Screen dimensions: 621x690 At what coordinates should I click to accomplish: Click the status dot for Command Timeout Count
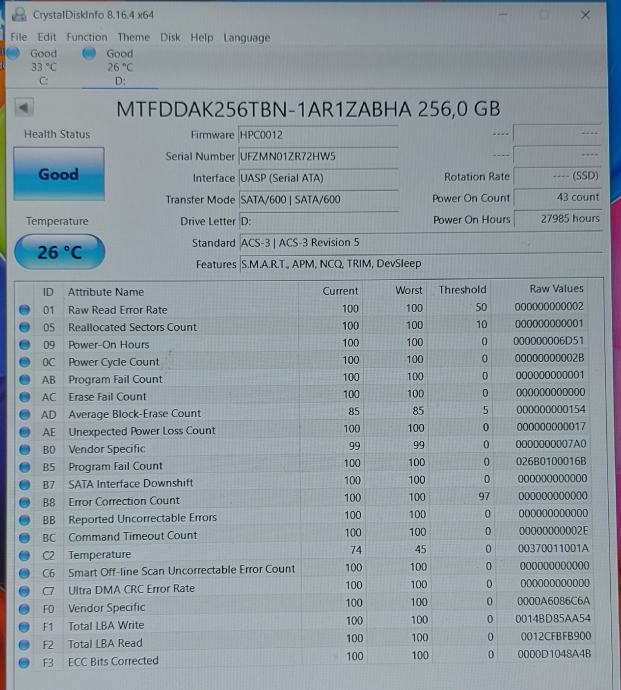[x=25, y=538]
